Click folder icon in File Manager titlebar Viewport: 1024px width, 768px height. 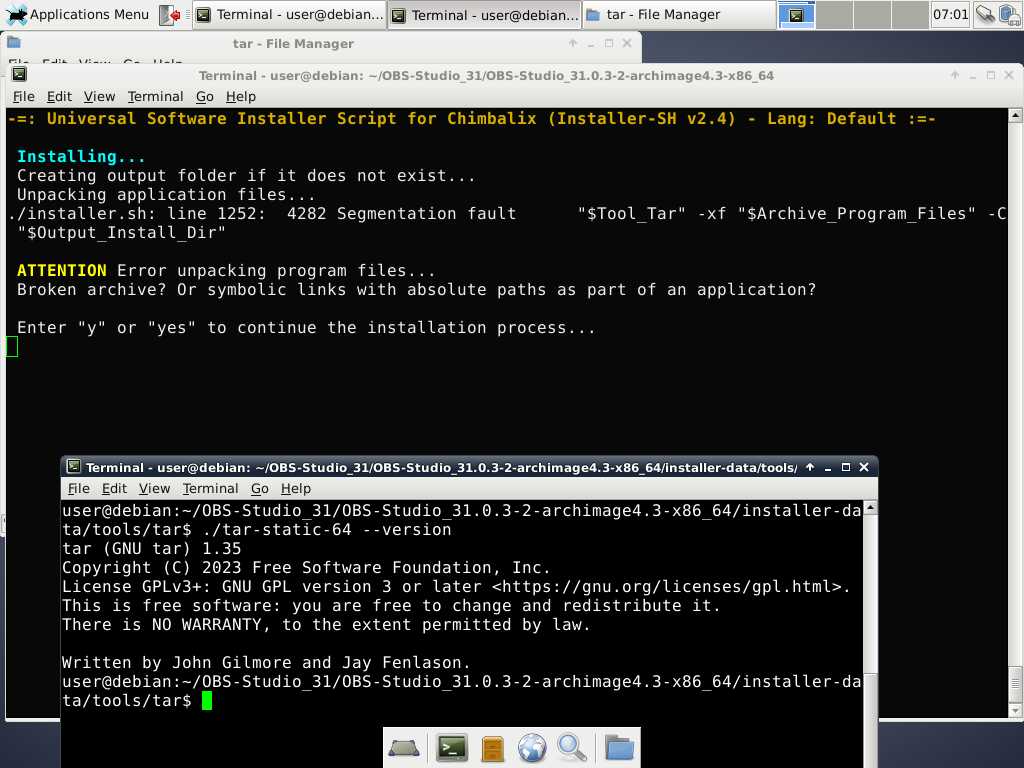(14, 42)
